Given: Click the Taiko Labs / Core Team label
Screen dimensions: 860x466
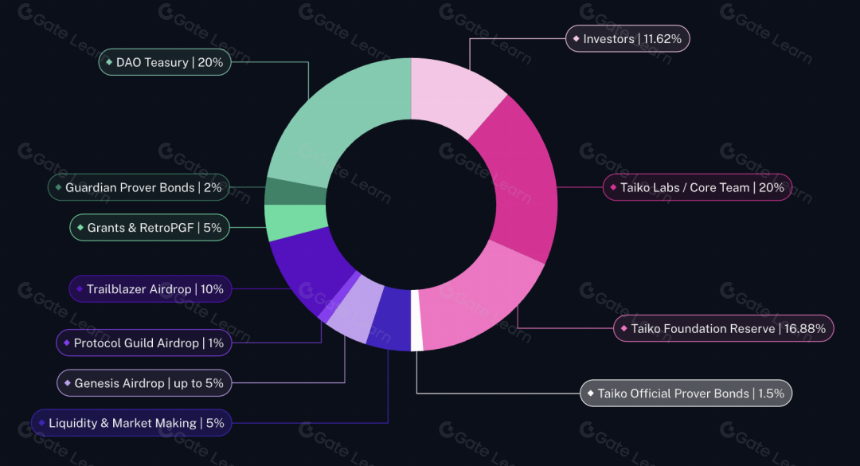Looking at the screenshot, I should [698, 187].
